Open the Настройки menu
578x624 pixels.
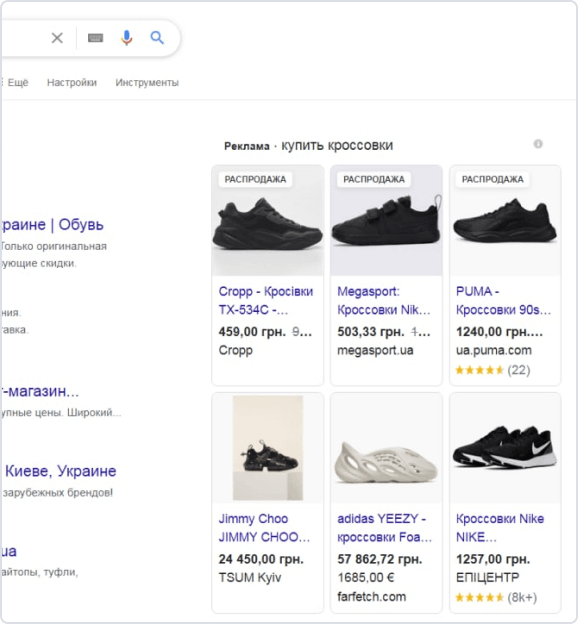point(72,83)
